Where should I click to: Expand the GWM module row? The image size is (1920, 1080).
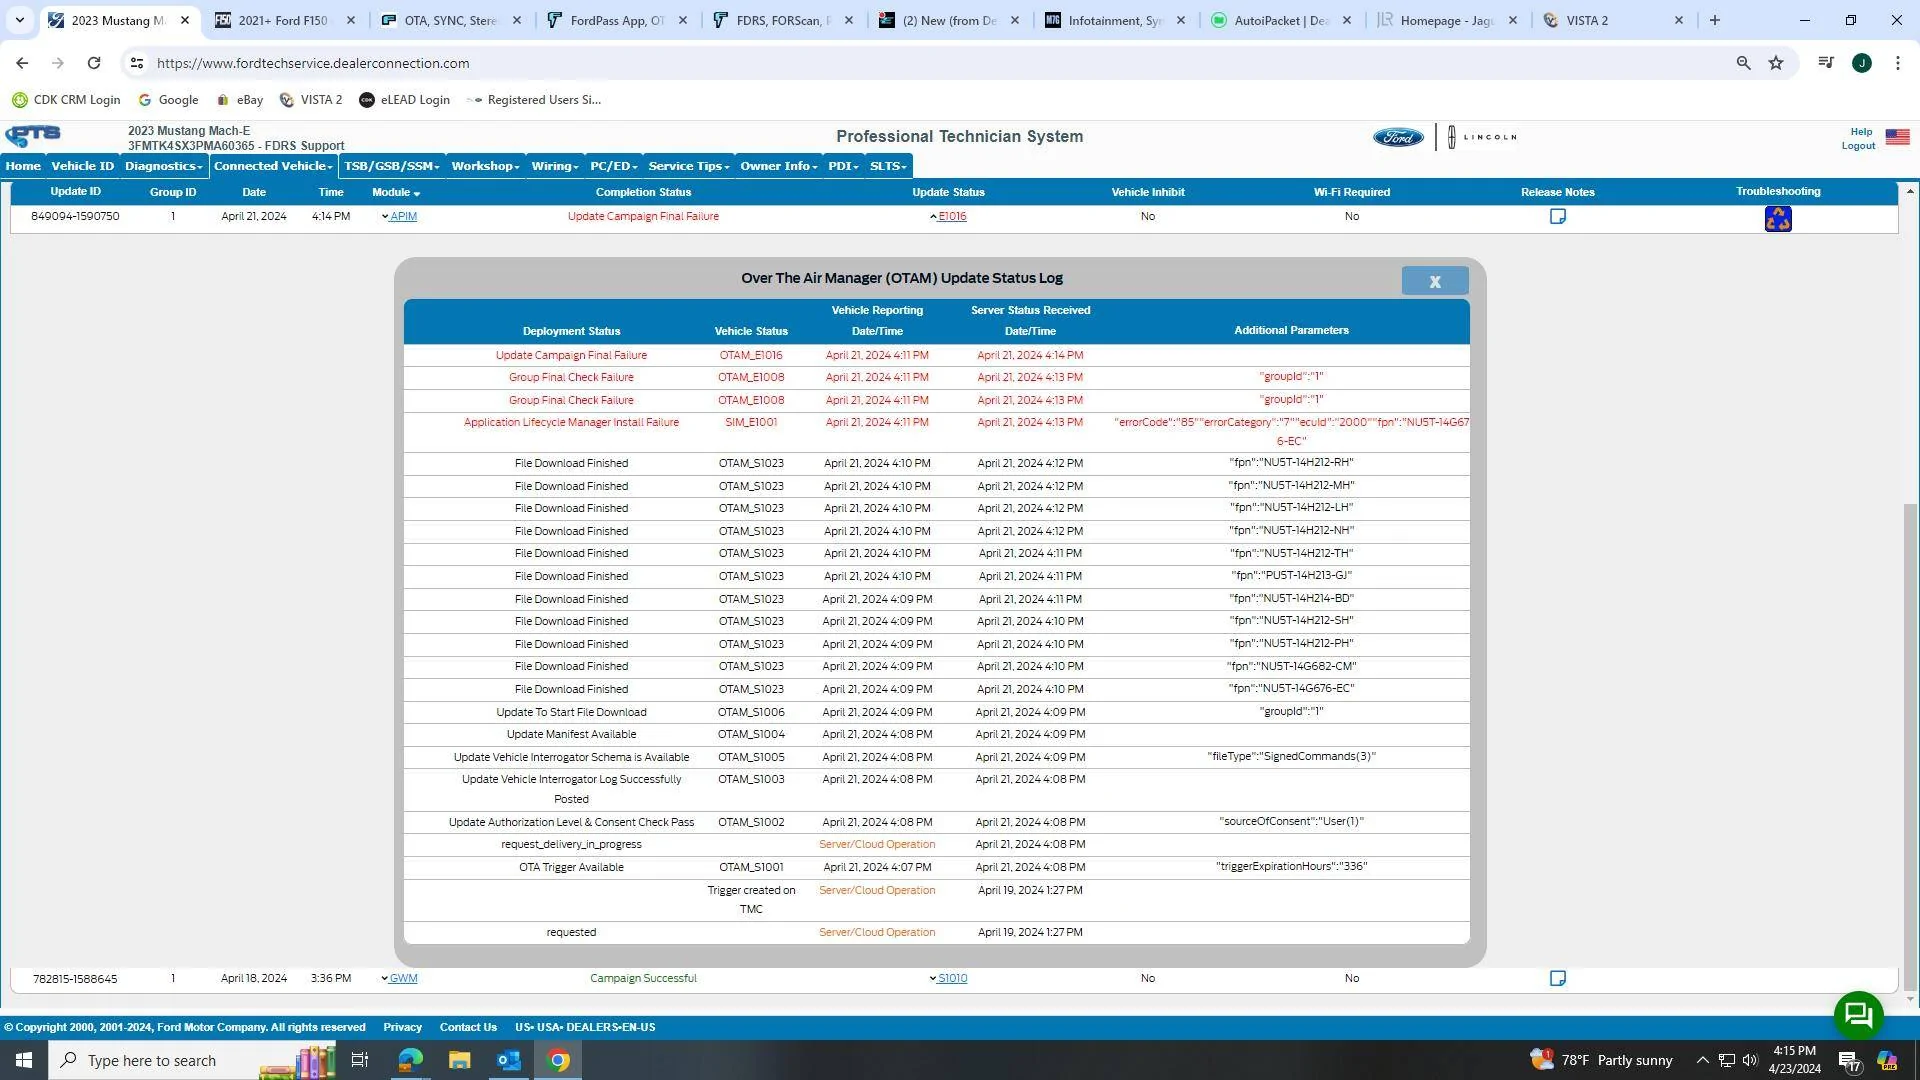[399, 978]
